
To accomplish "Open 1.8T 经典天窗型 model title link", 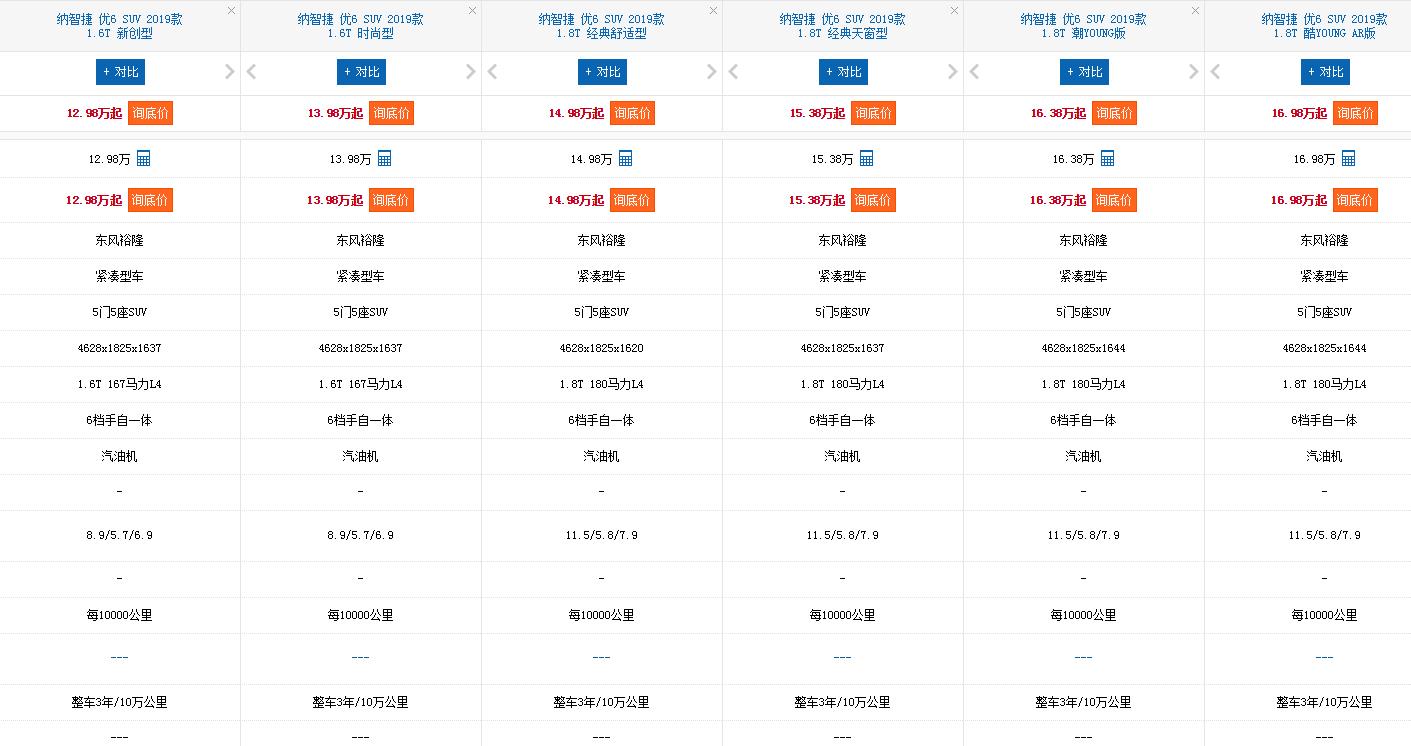I will 843,26.
